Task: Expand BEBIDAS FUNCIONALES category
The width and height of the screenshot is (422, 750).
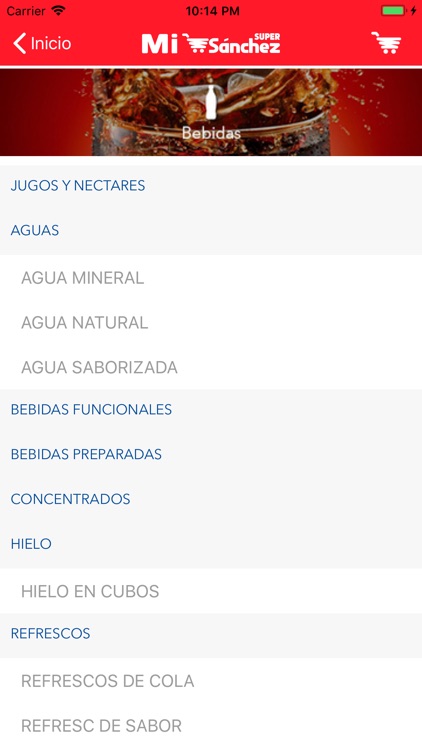Action: click(x=211, y=409)
